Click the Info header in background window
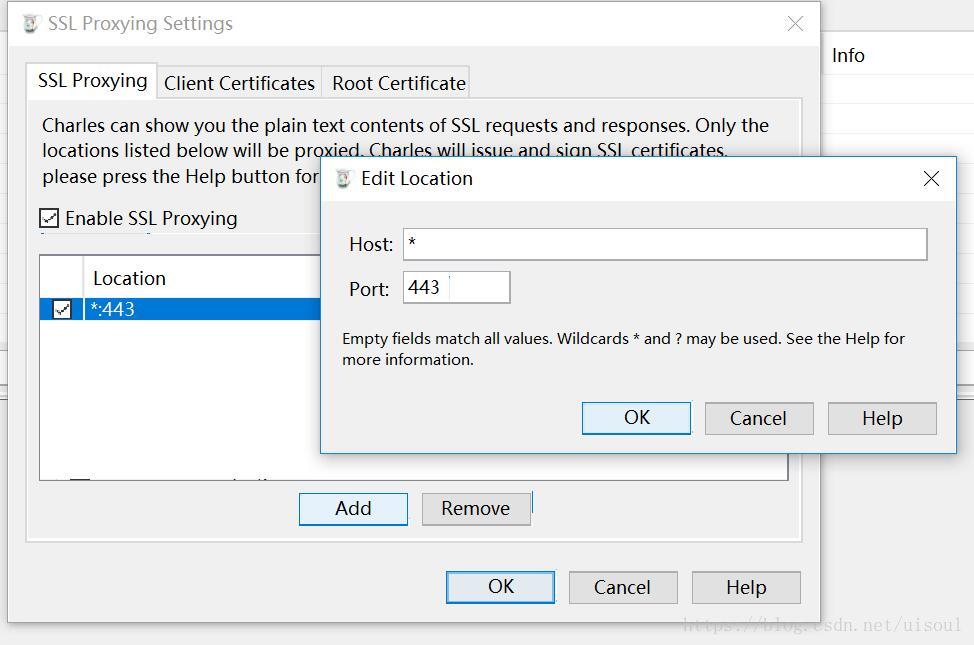 pos(848,55)
